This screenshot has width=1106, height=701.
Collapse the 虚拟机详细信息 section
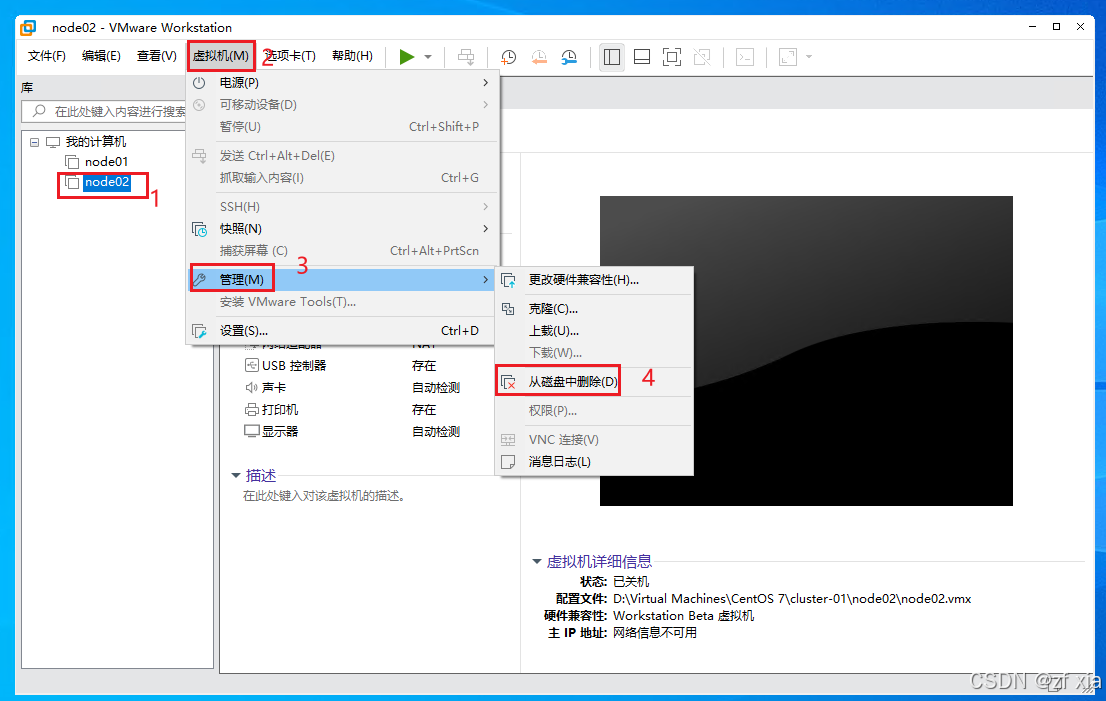click(537, 561)
